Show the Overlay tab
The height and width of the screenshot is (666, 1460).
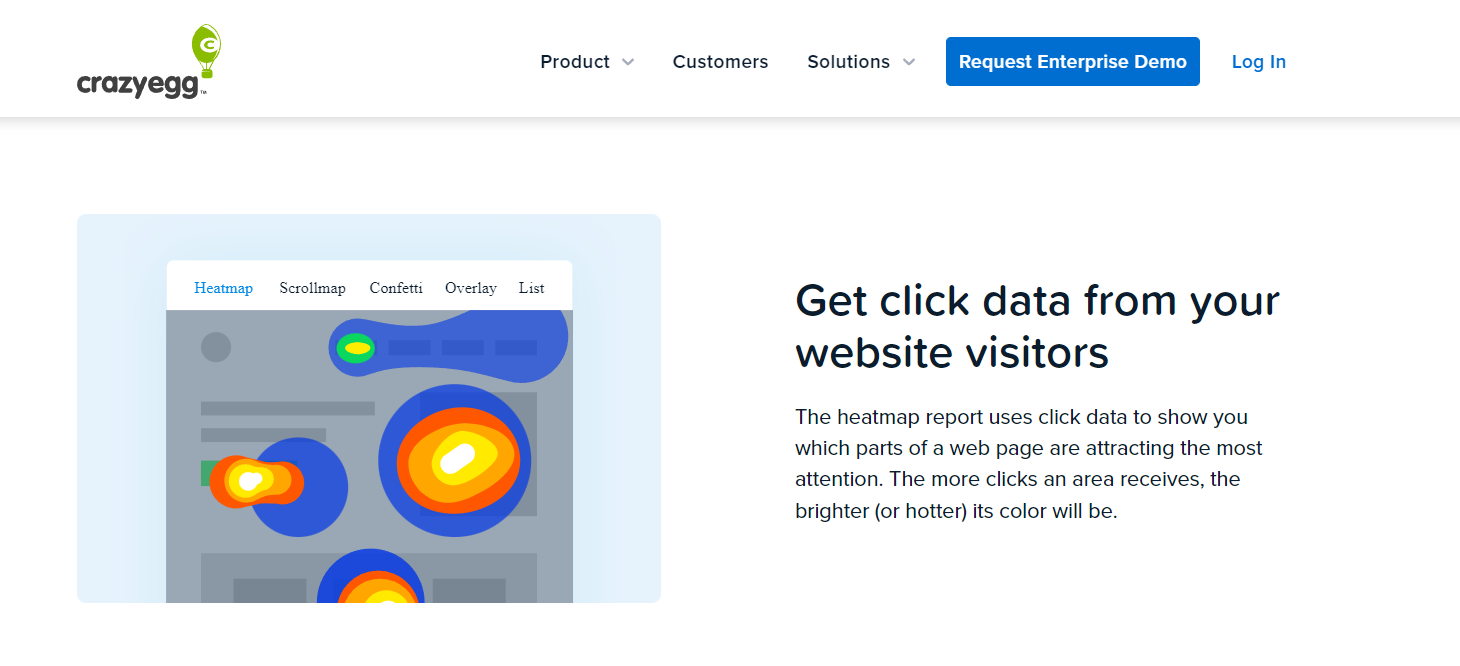(471, 288)
